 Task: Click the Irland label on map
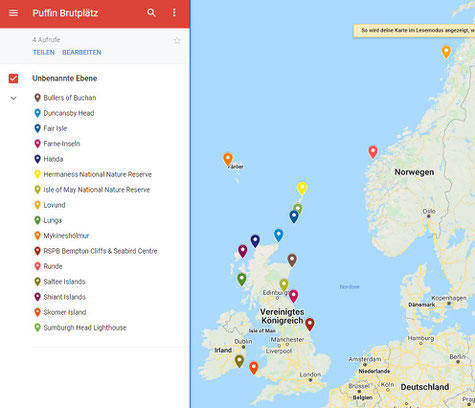click(x=223, y=350)
